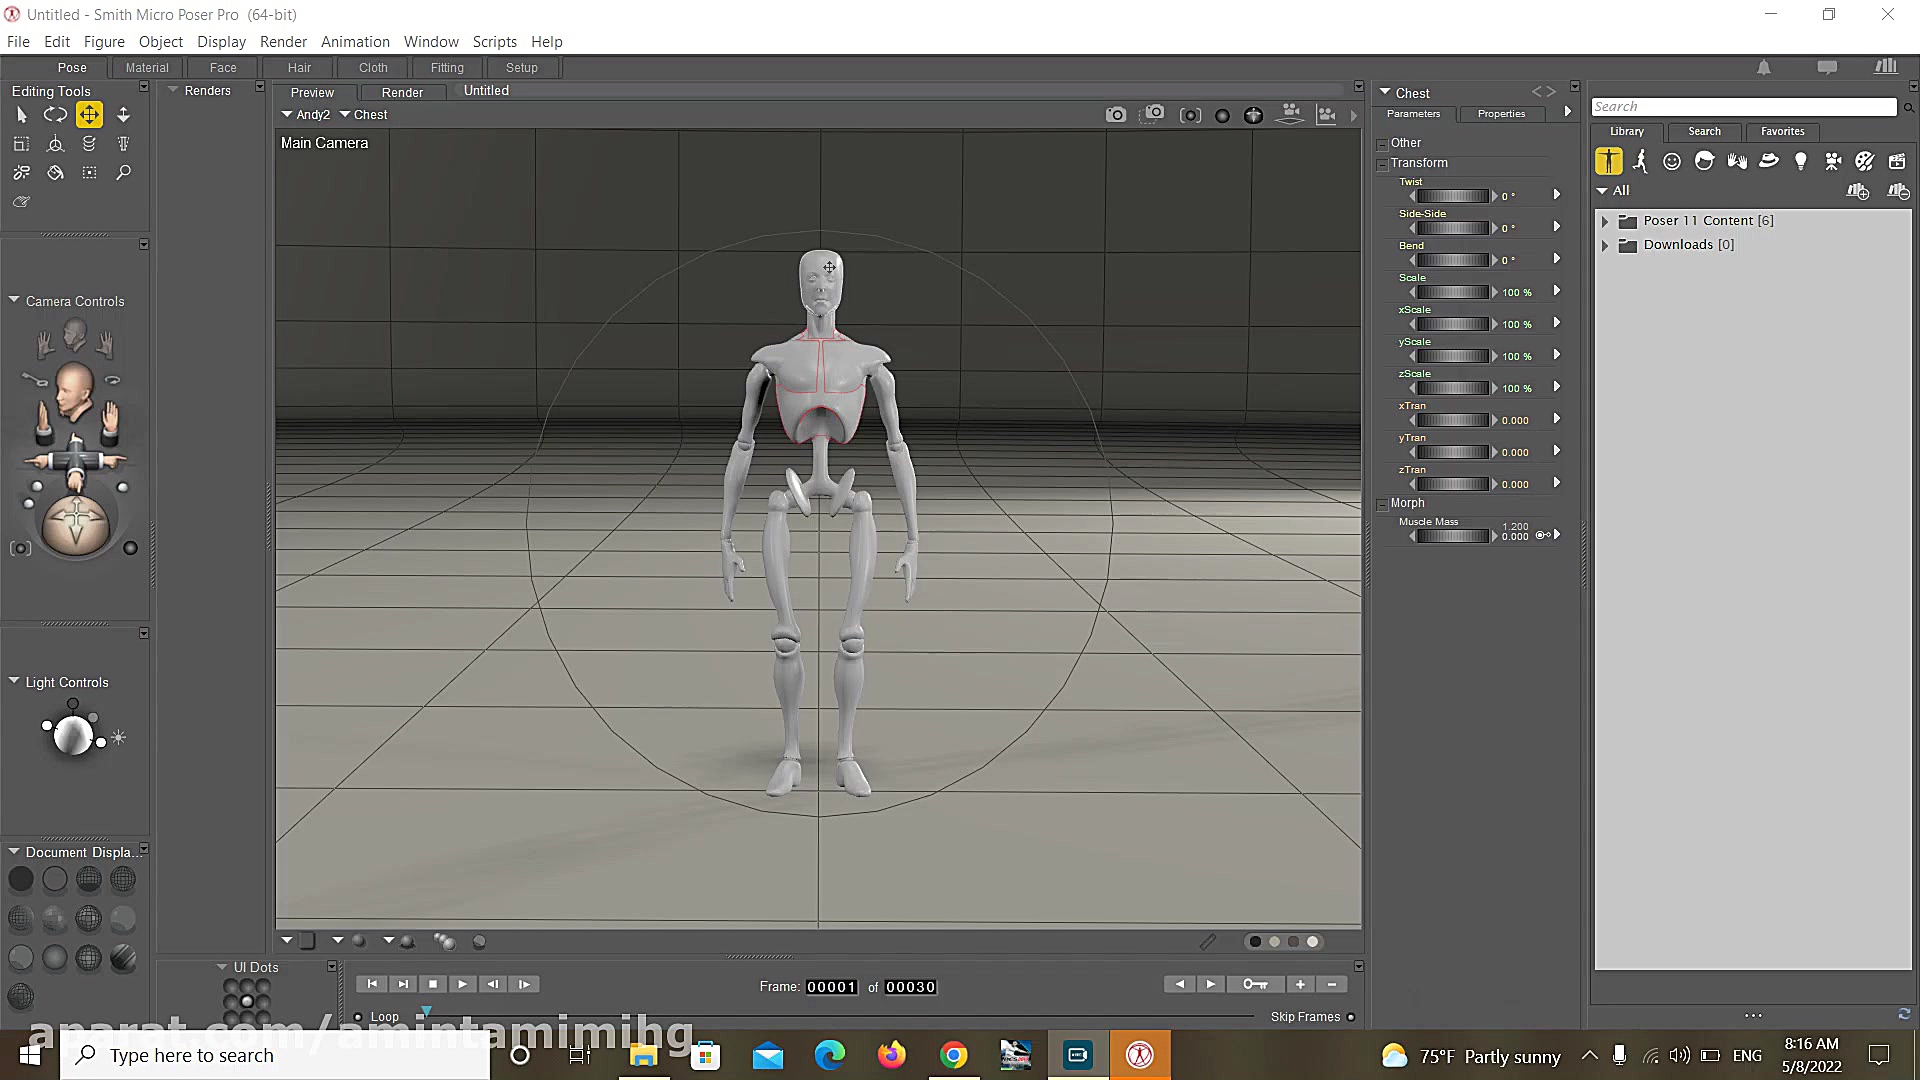Image resolution: width=1920 pixels, height=1080 pixels.
Task: Collapse the Light Controls panel
Action: point(14,681)
